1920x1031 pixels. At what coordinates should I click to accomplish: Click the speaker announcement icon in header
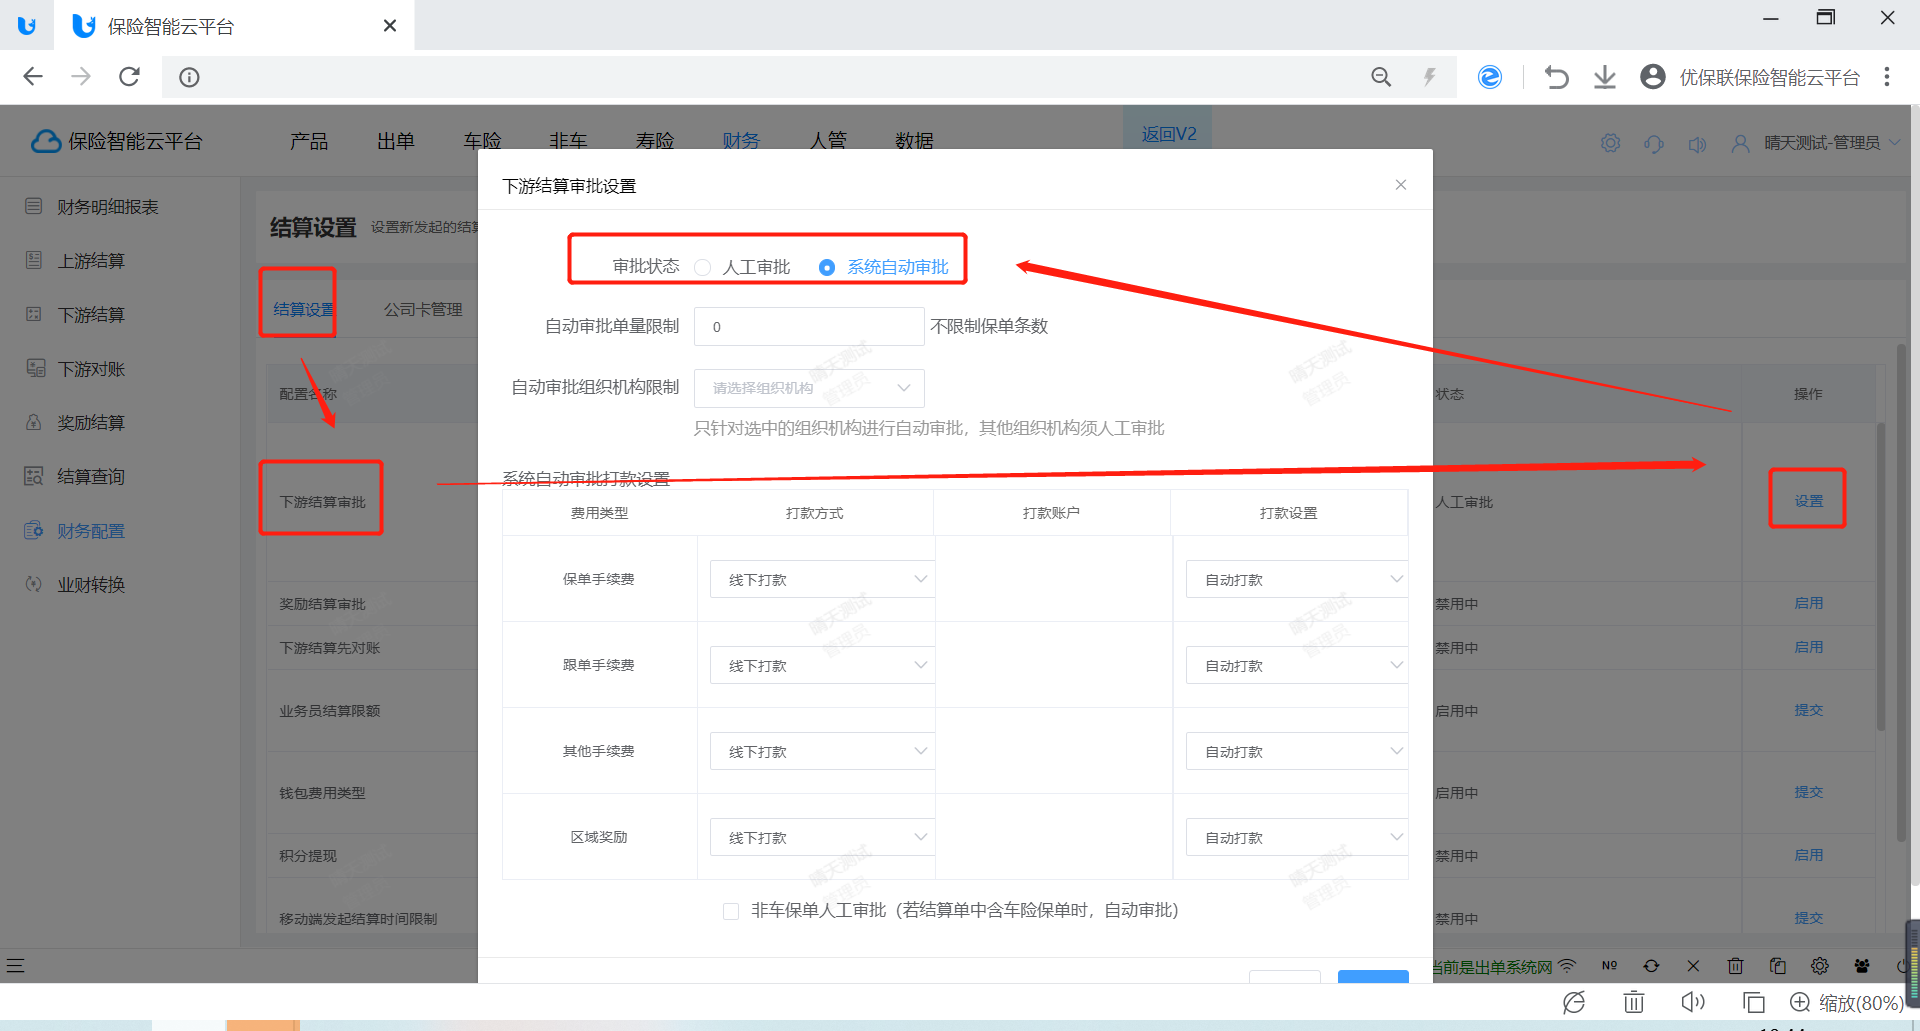pos(1697,144)
